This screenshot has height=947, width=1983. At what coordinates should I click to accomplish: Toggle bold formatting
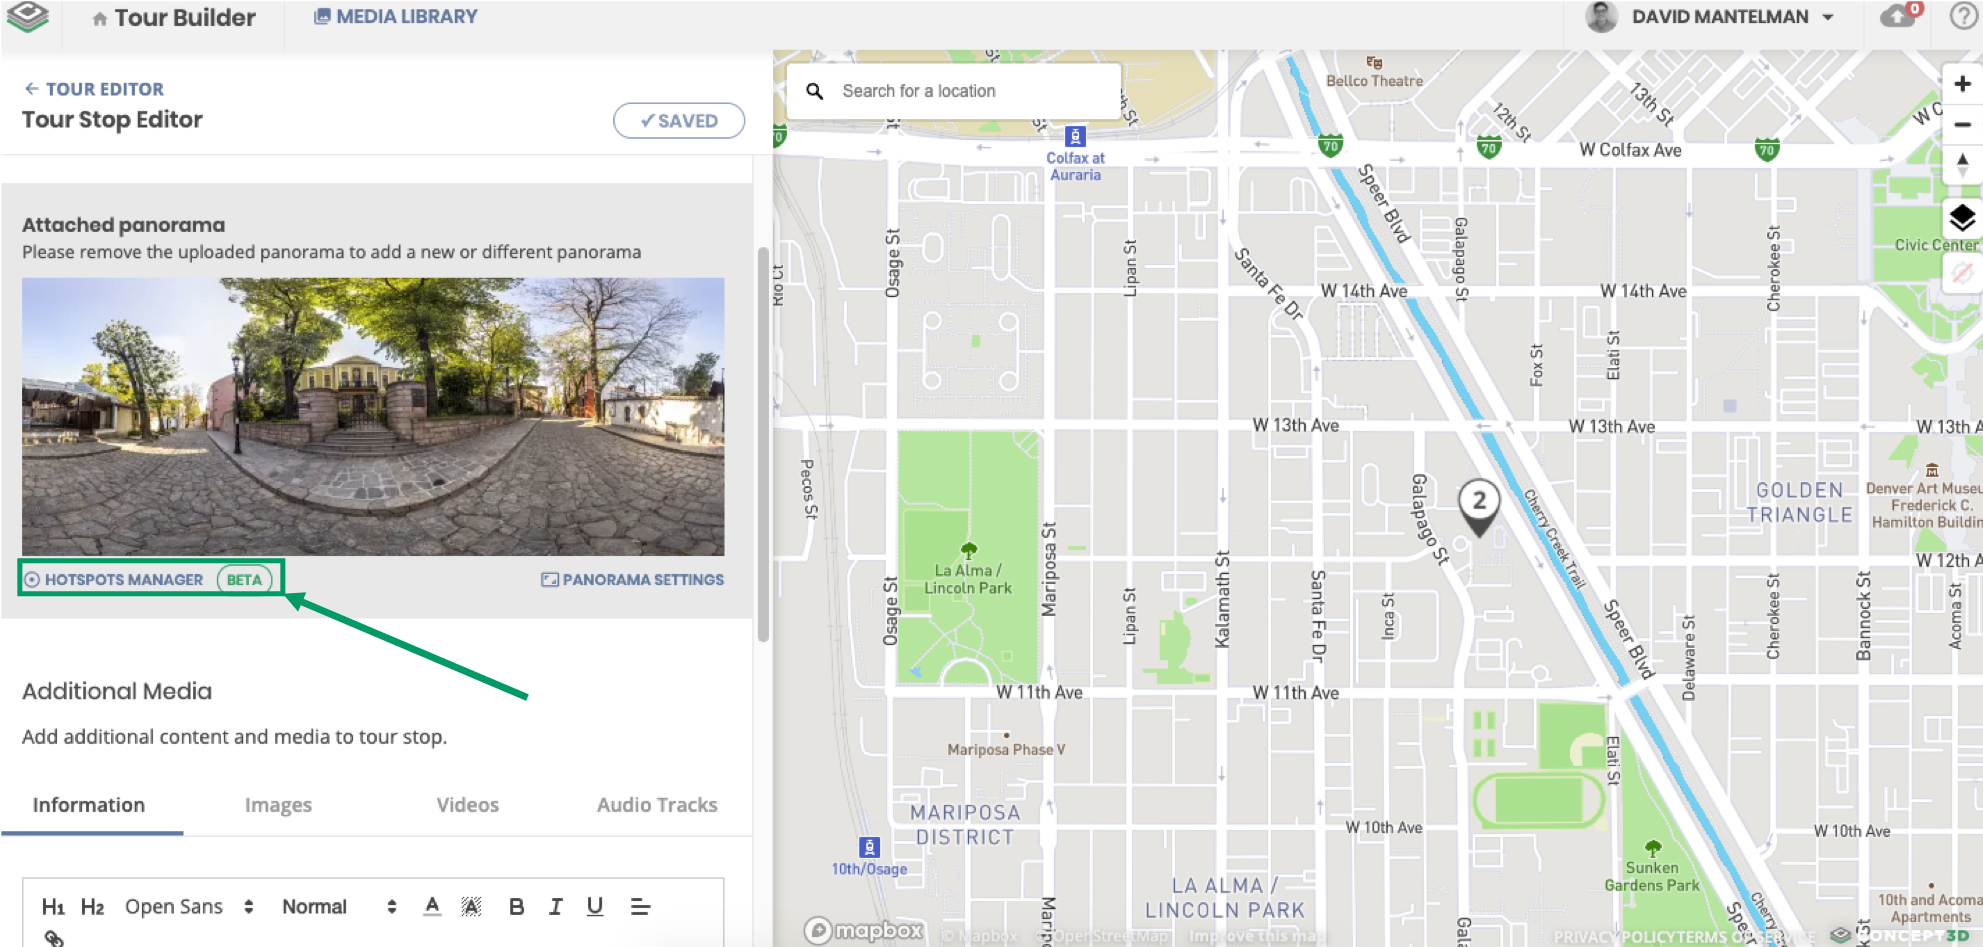pos(516,907)
